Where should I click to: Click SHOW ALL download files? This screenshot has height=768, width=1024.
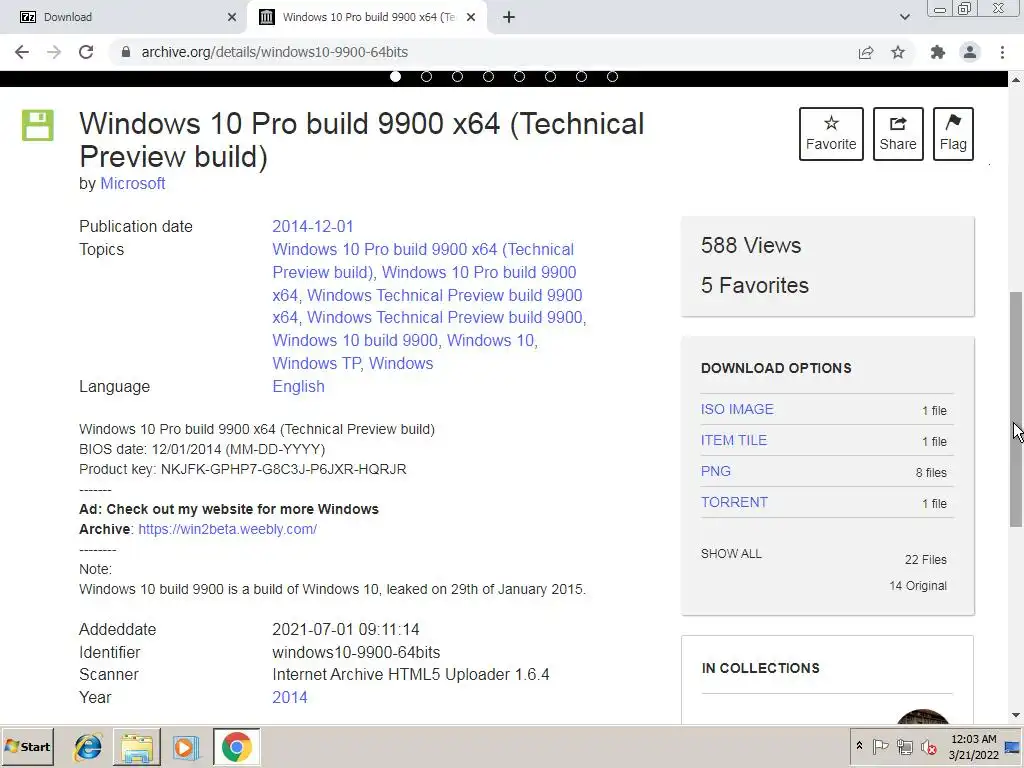tap(731, 553)
